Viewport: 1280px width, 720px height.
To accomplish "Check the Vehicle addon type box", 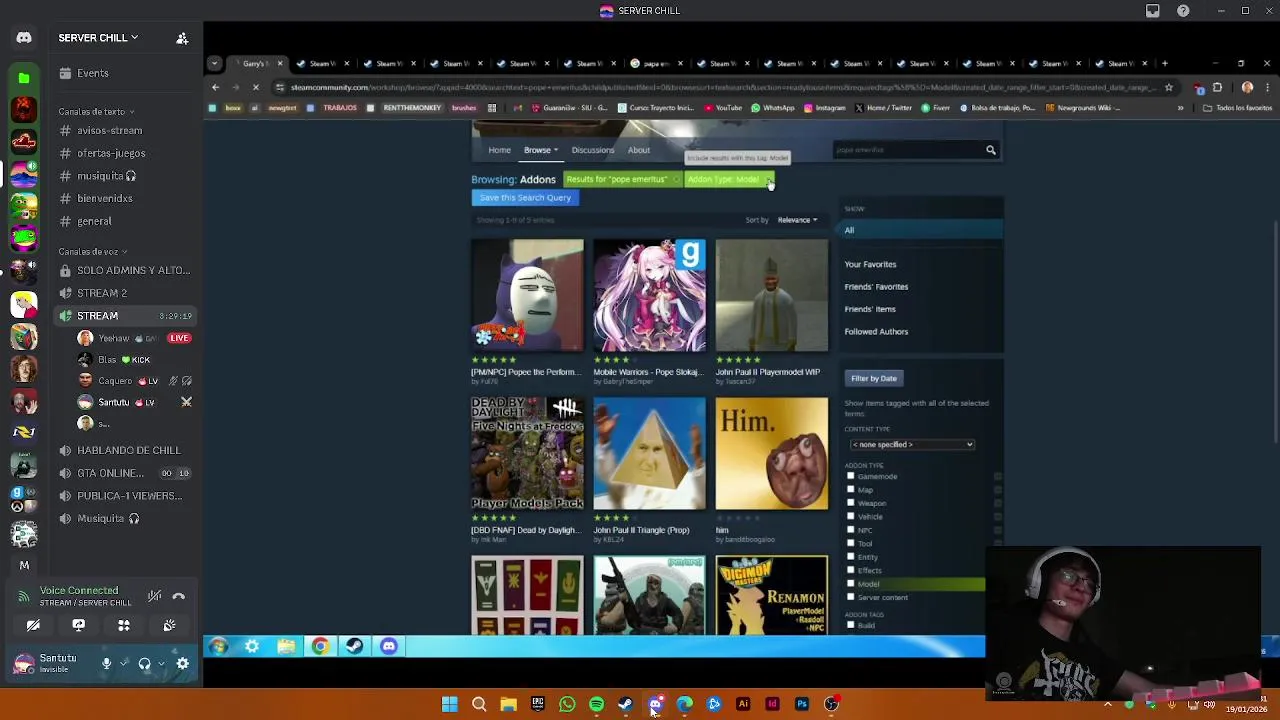I will (x=851, y=517).
